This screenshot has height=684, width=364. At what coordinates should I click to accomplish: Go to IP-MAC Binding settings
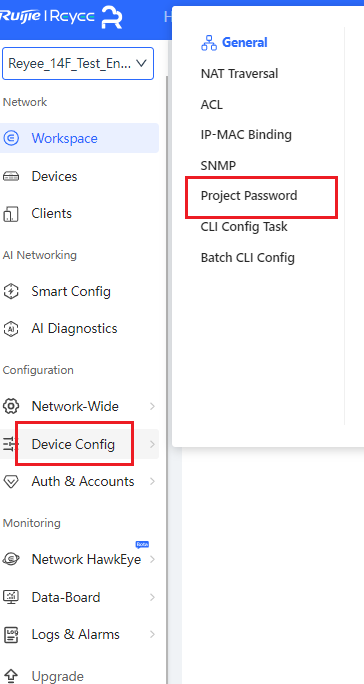click(246, 134)
